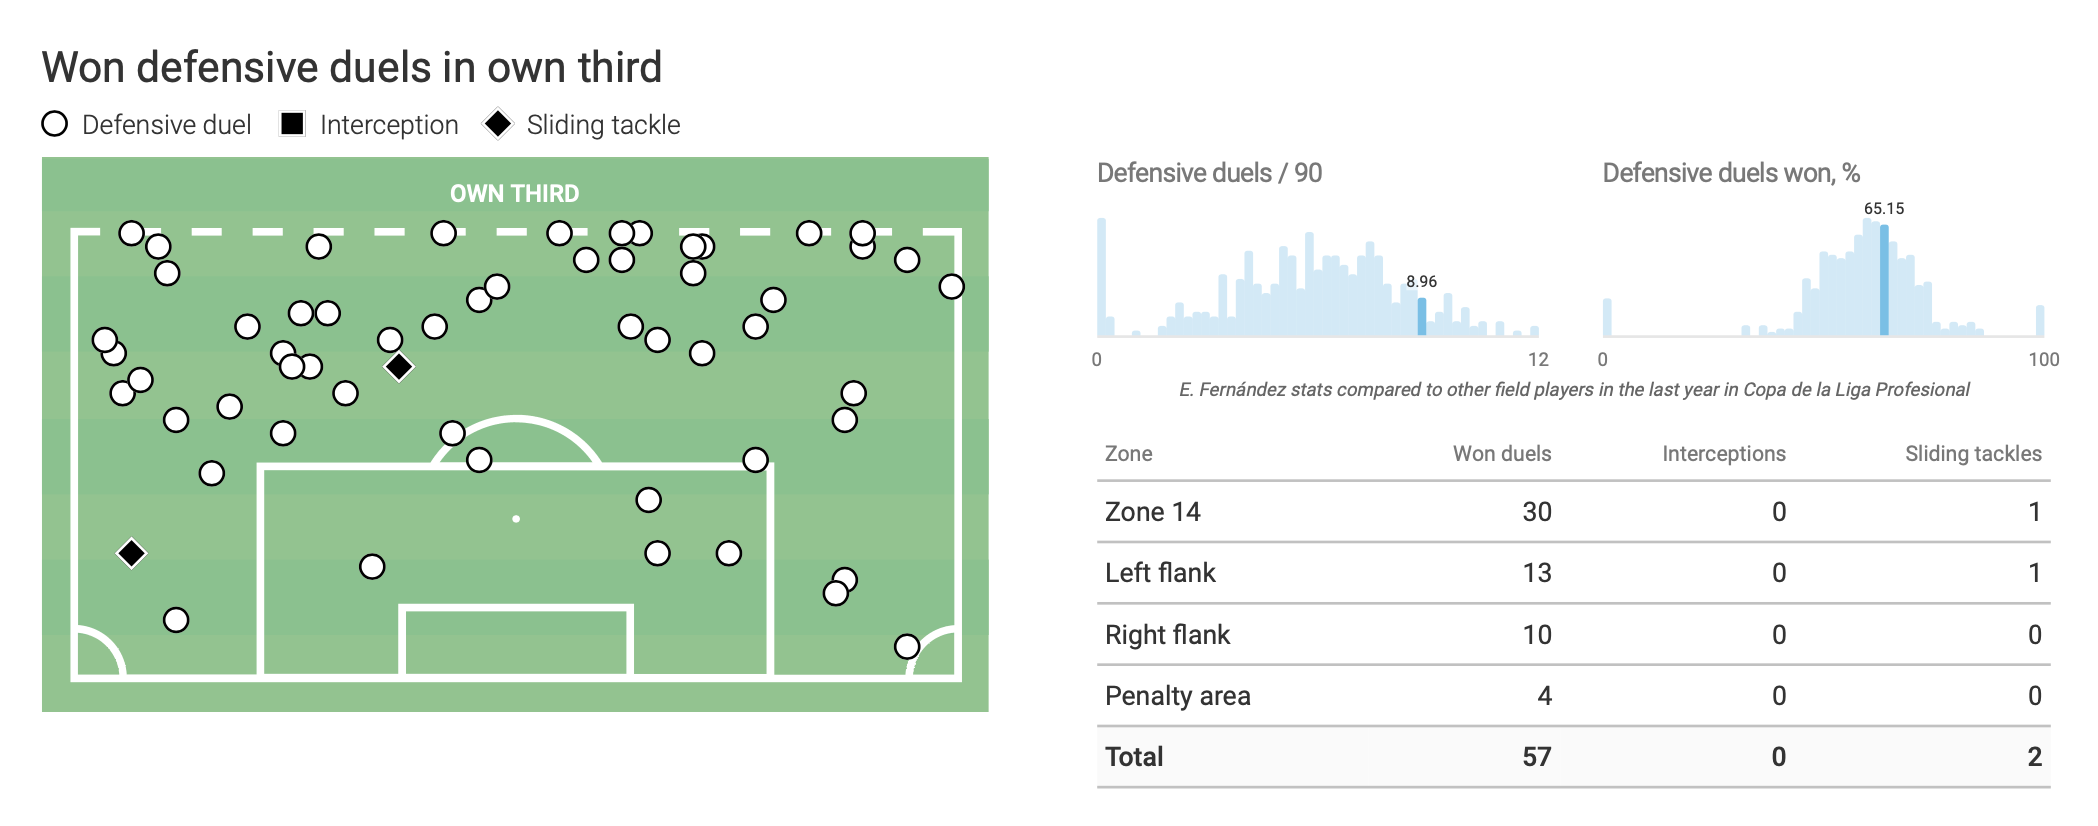Image resolution: width=2098 pixels, height=826 pixels.
Task: Click the Total row label
Action: (x=1134, y=757)
